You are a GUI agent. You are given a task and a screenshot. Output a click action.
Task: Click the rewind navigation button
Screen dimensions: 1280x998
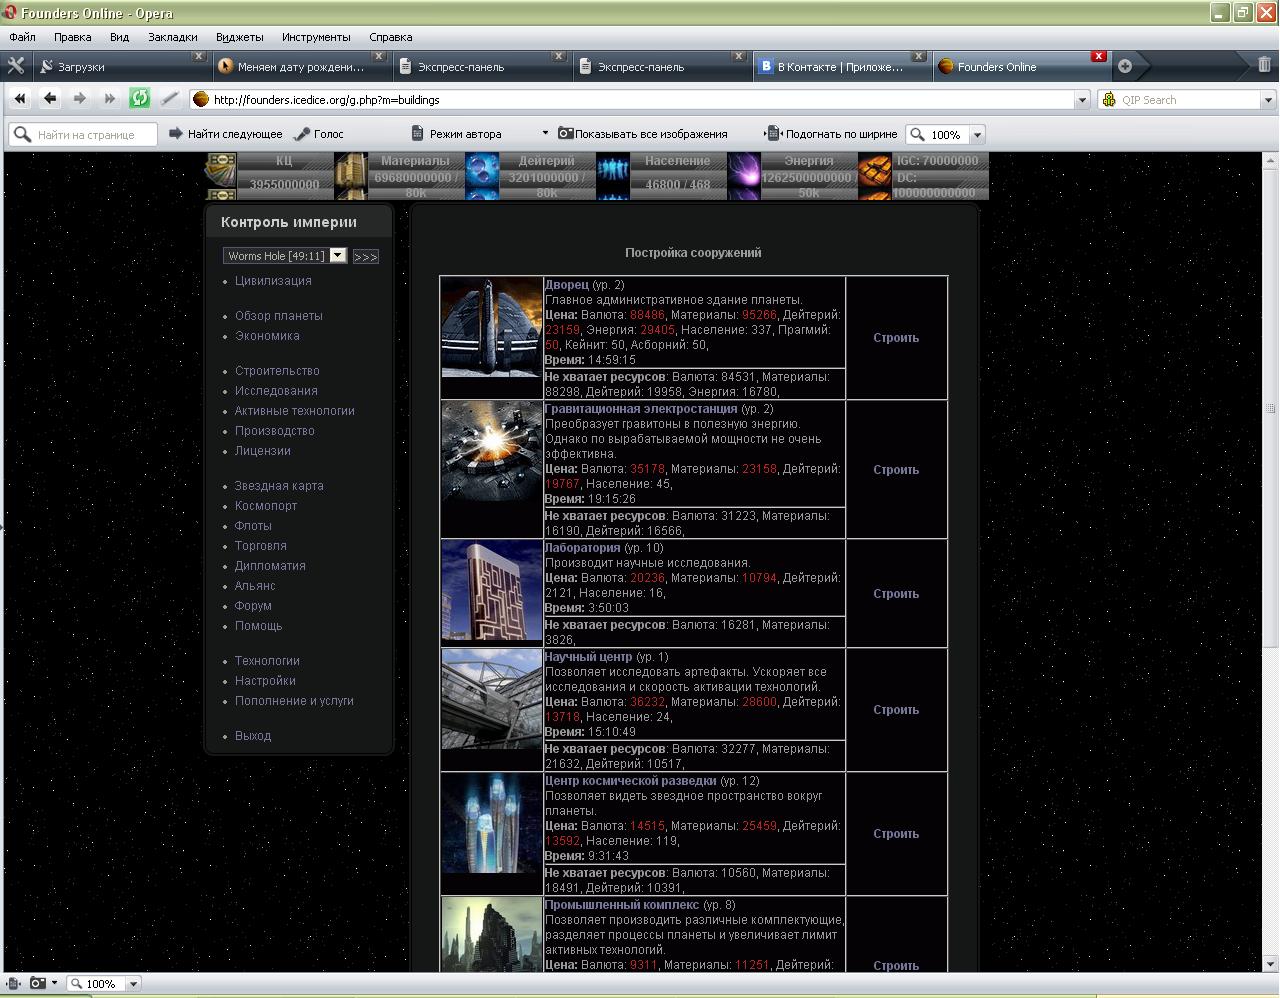click(20, 98)
